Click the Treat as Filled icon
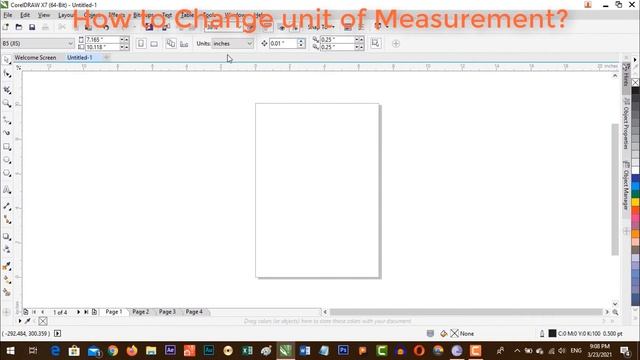Screen dimensions: 640x360 (x=375, y=43)
